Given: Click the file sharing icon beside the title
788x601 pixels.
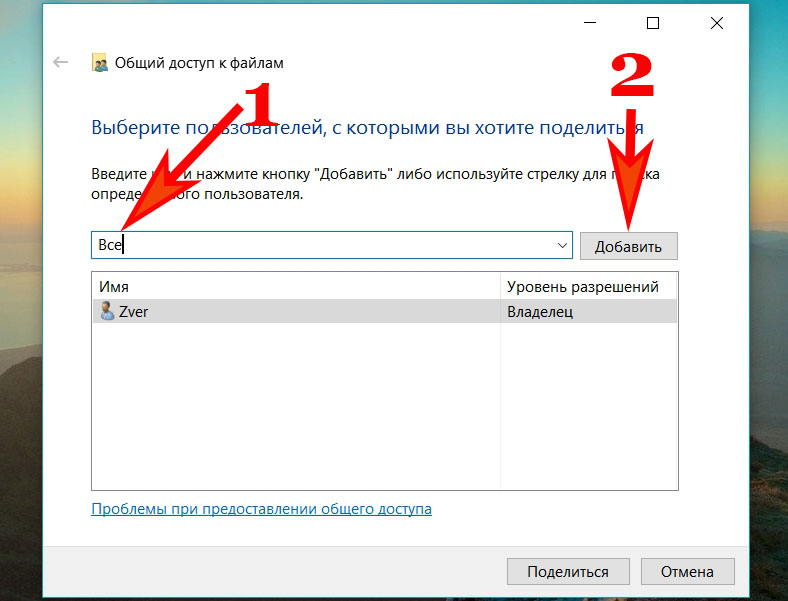Looking at the screenshot, I should tap(100, 63).
